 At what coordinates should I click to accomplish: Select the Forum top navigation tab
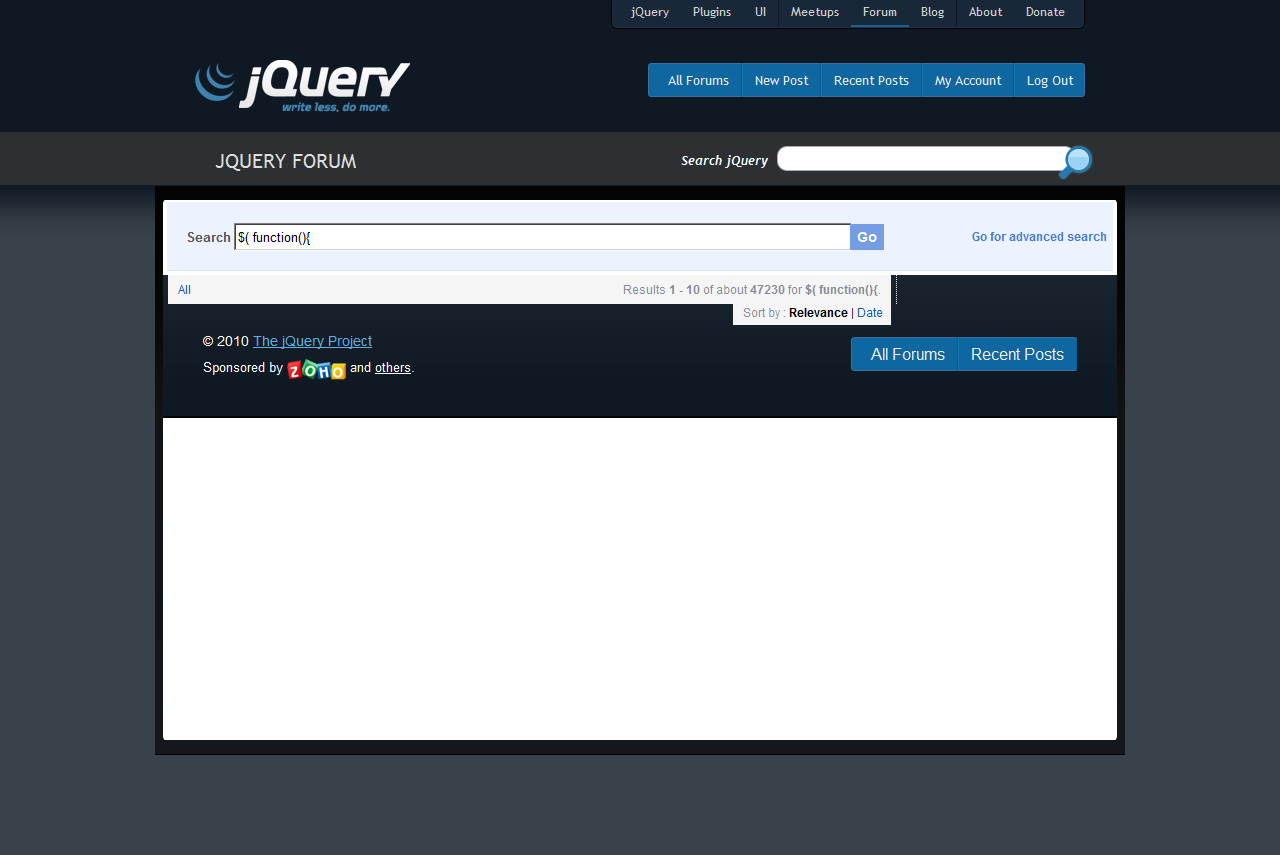pyautogui.click(x=880, y=12)
